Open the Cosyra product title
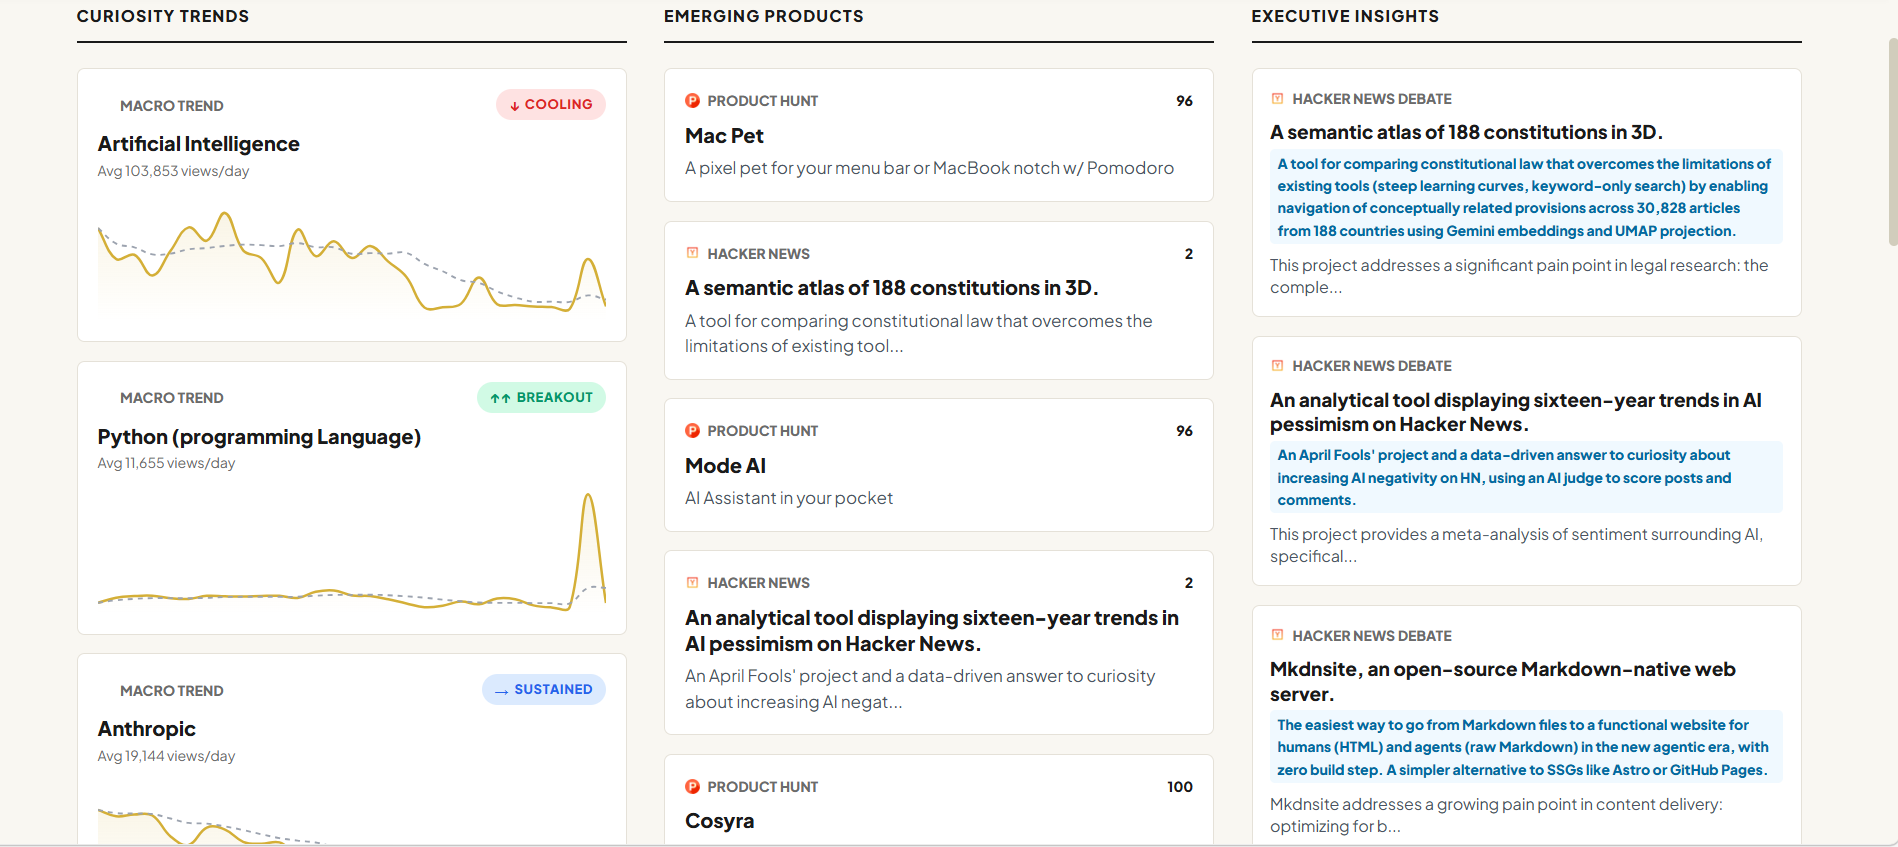 click(719, 821)
